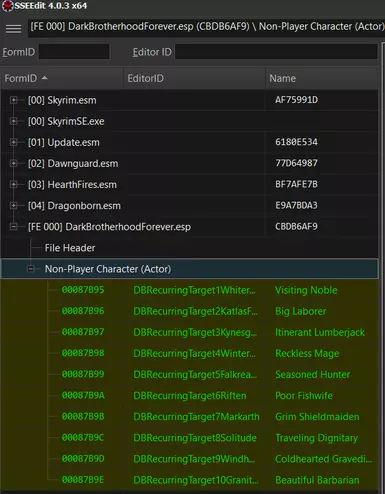Select the [03] HearthFires.esm row
The height and width of the screenshot is (494, 385).
(190, 184)
